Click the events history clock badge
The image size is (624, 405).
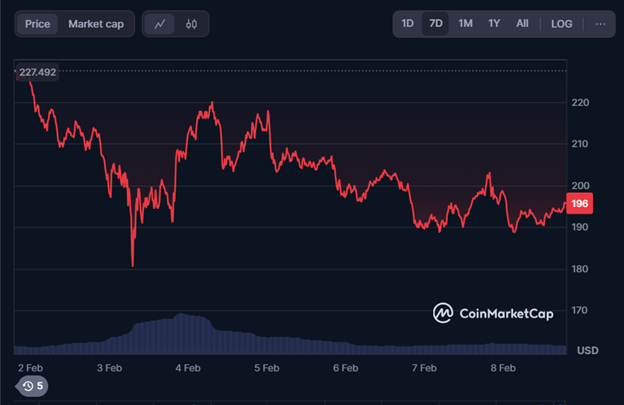coord(34,385)
